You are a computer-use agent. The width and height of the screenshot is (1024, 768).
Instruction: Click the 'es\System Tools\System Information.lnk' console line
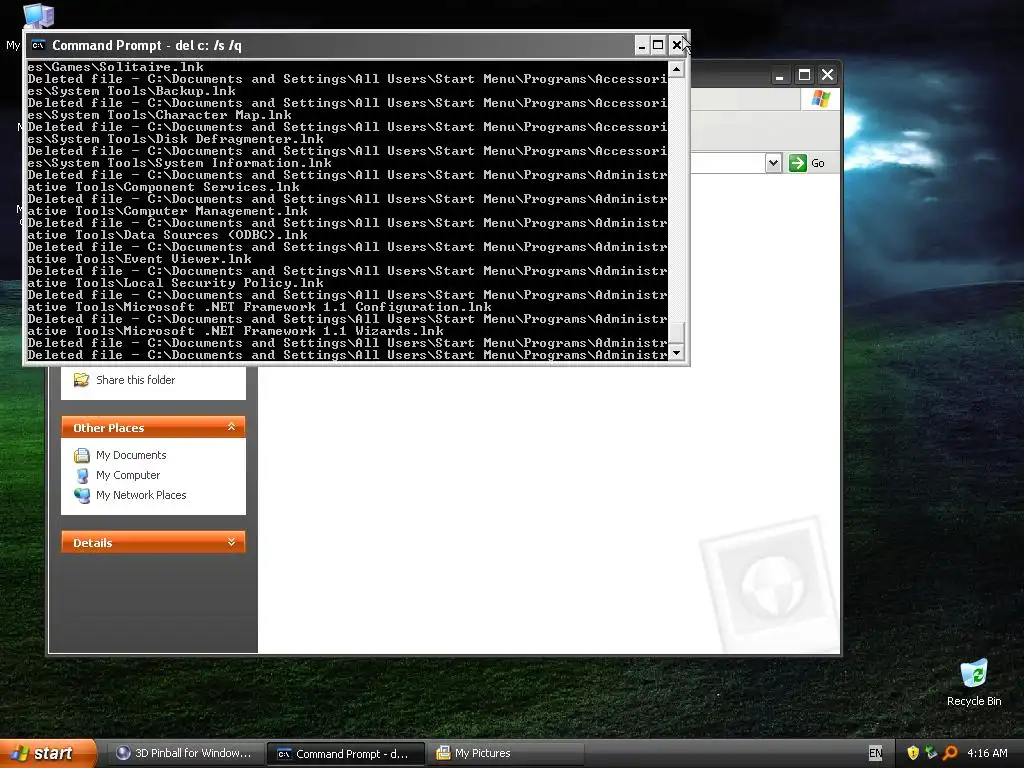click(x=180, y=163)
